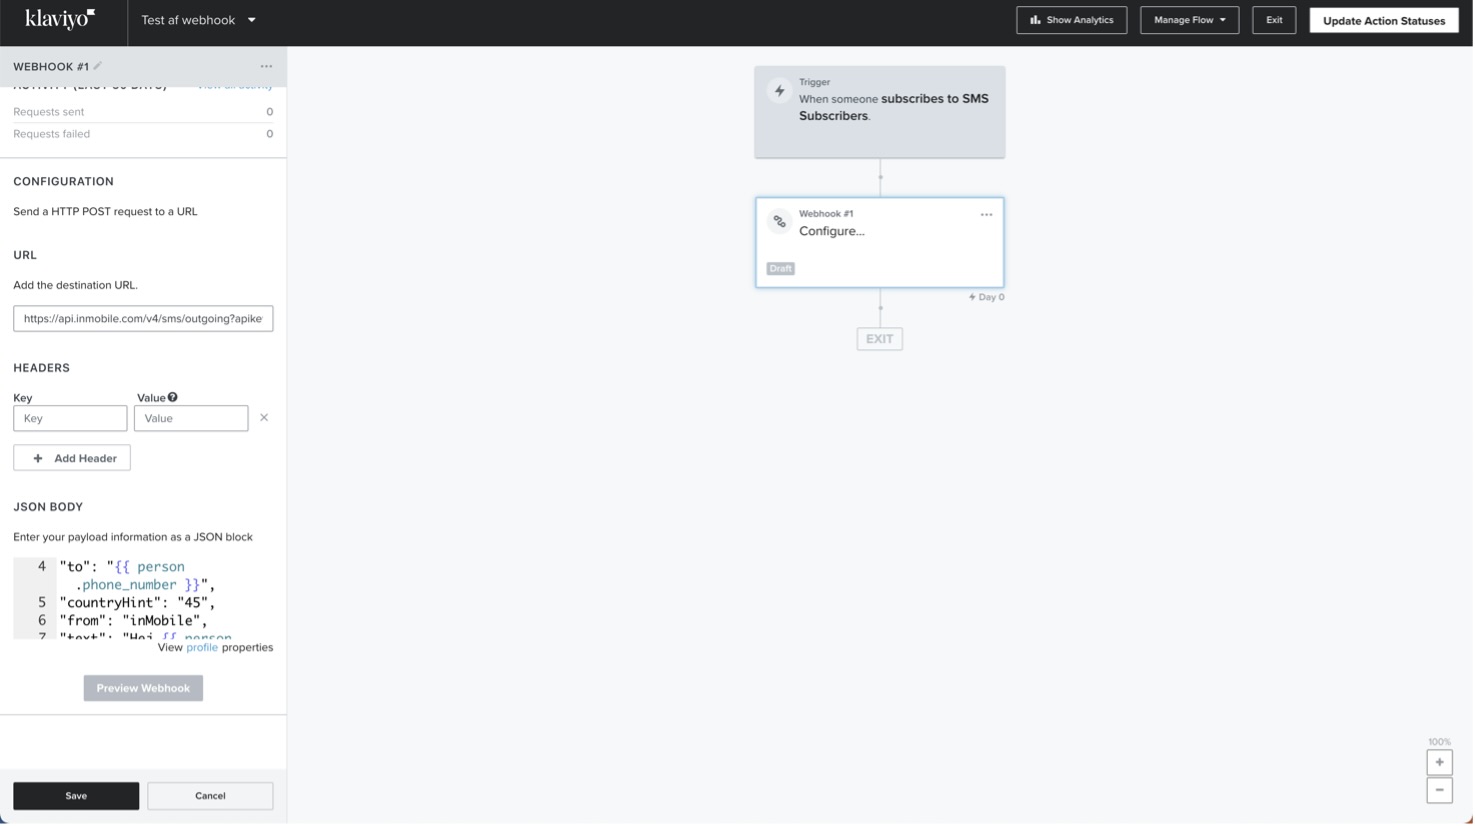Click the Draft status badge
1475x826 pixels.
click(781, 269)
